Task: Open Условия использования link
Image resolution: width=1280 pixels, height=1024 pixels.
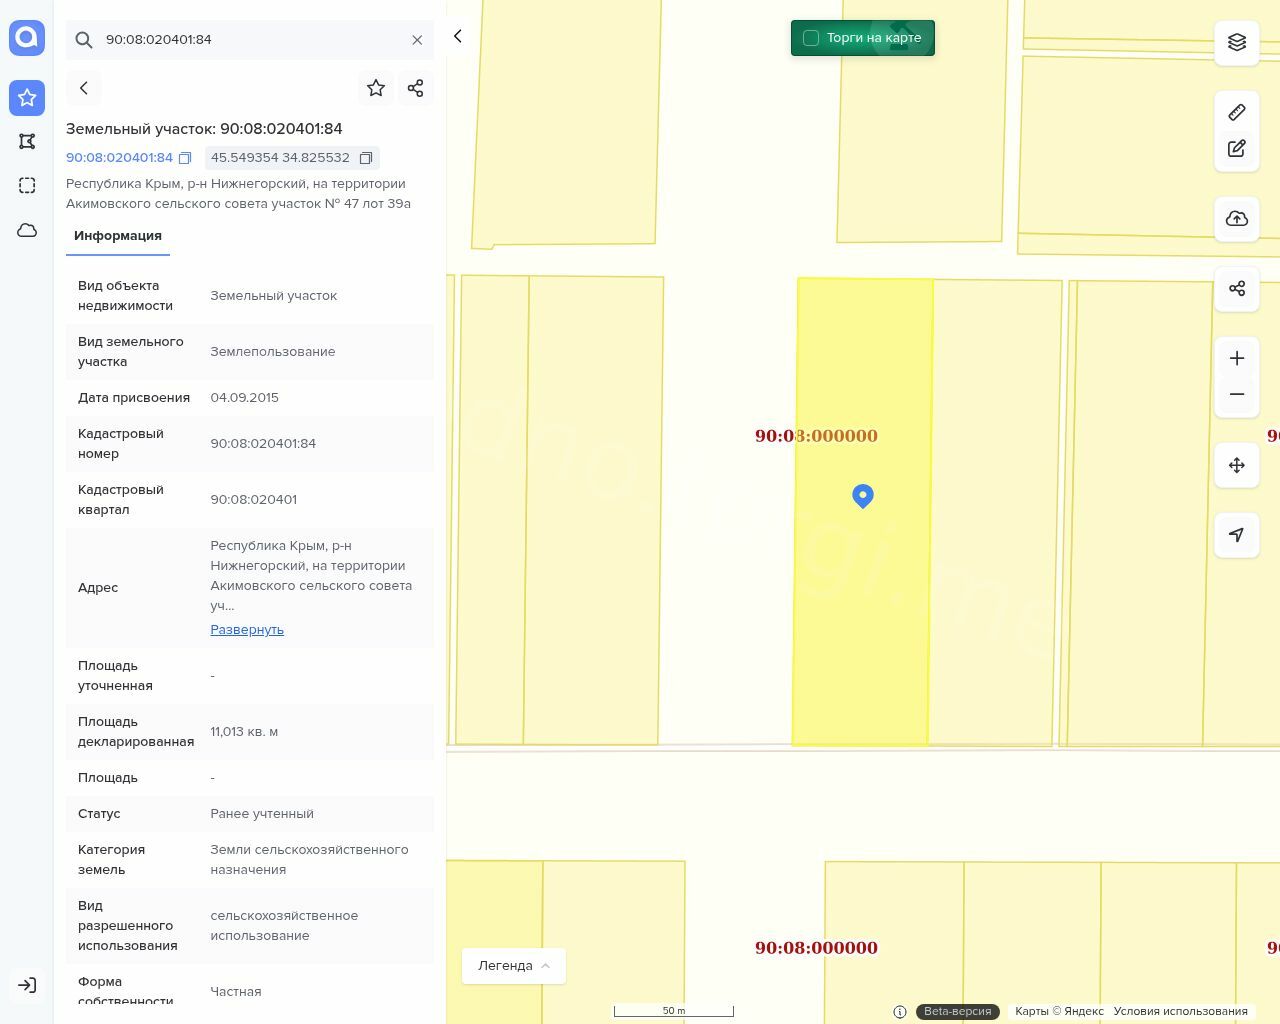Action: pos(1180,1011)
